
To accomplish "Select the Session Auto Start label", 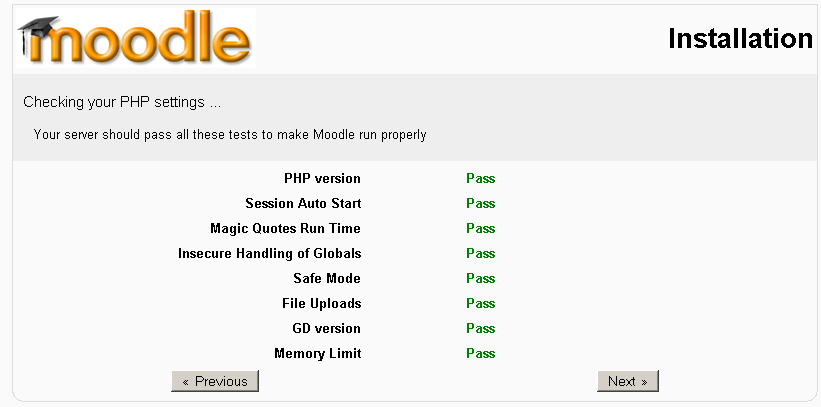I will [303, 204].
